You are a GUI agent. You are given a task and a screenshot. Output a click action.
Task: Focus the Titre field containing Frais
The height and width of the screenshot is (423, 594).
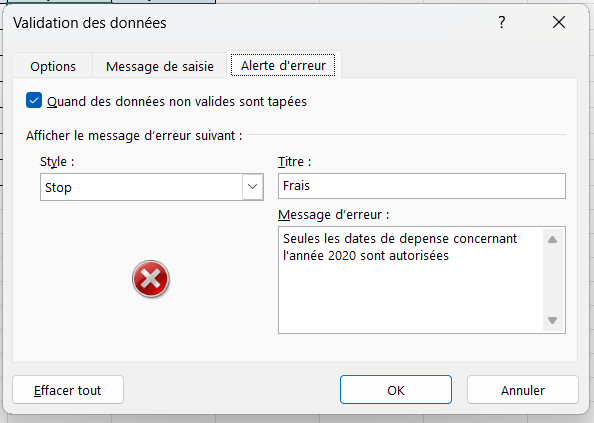point(422,186)
